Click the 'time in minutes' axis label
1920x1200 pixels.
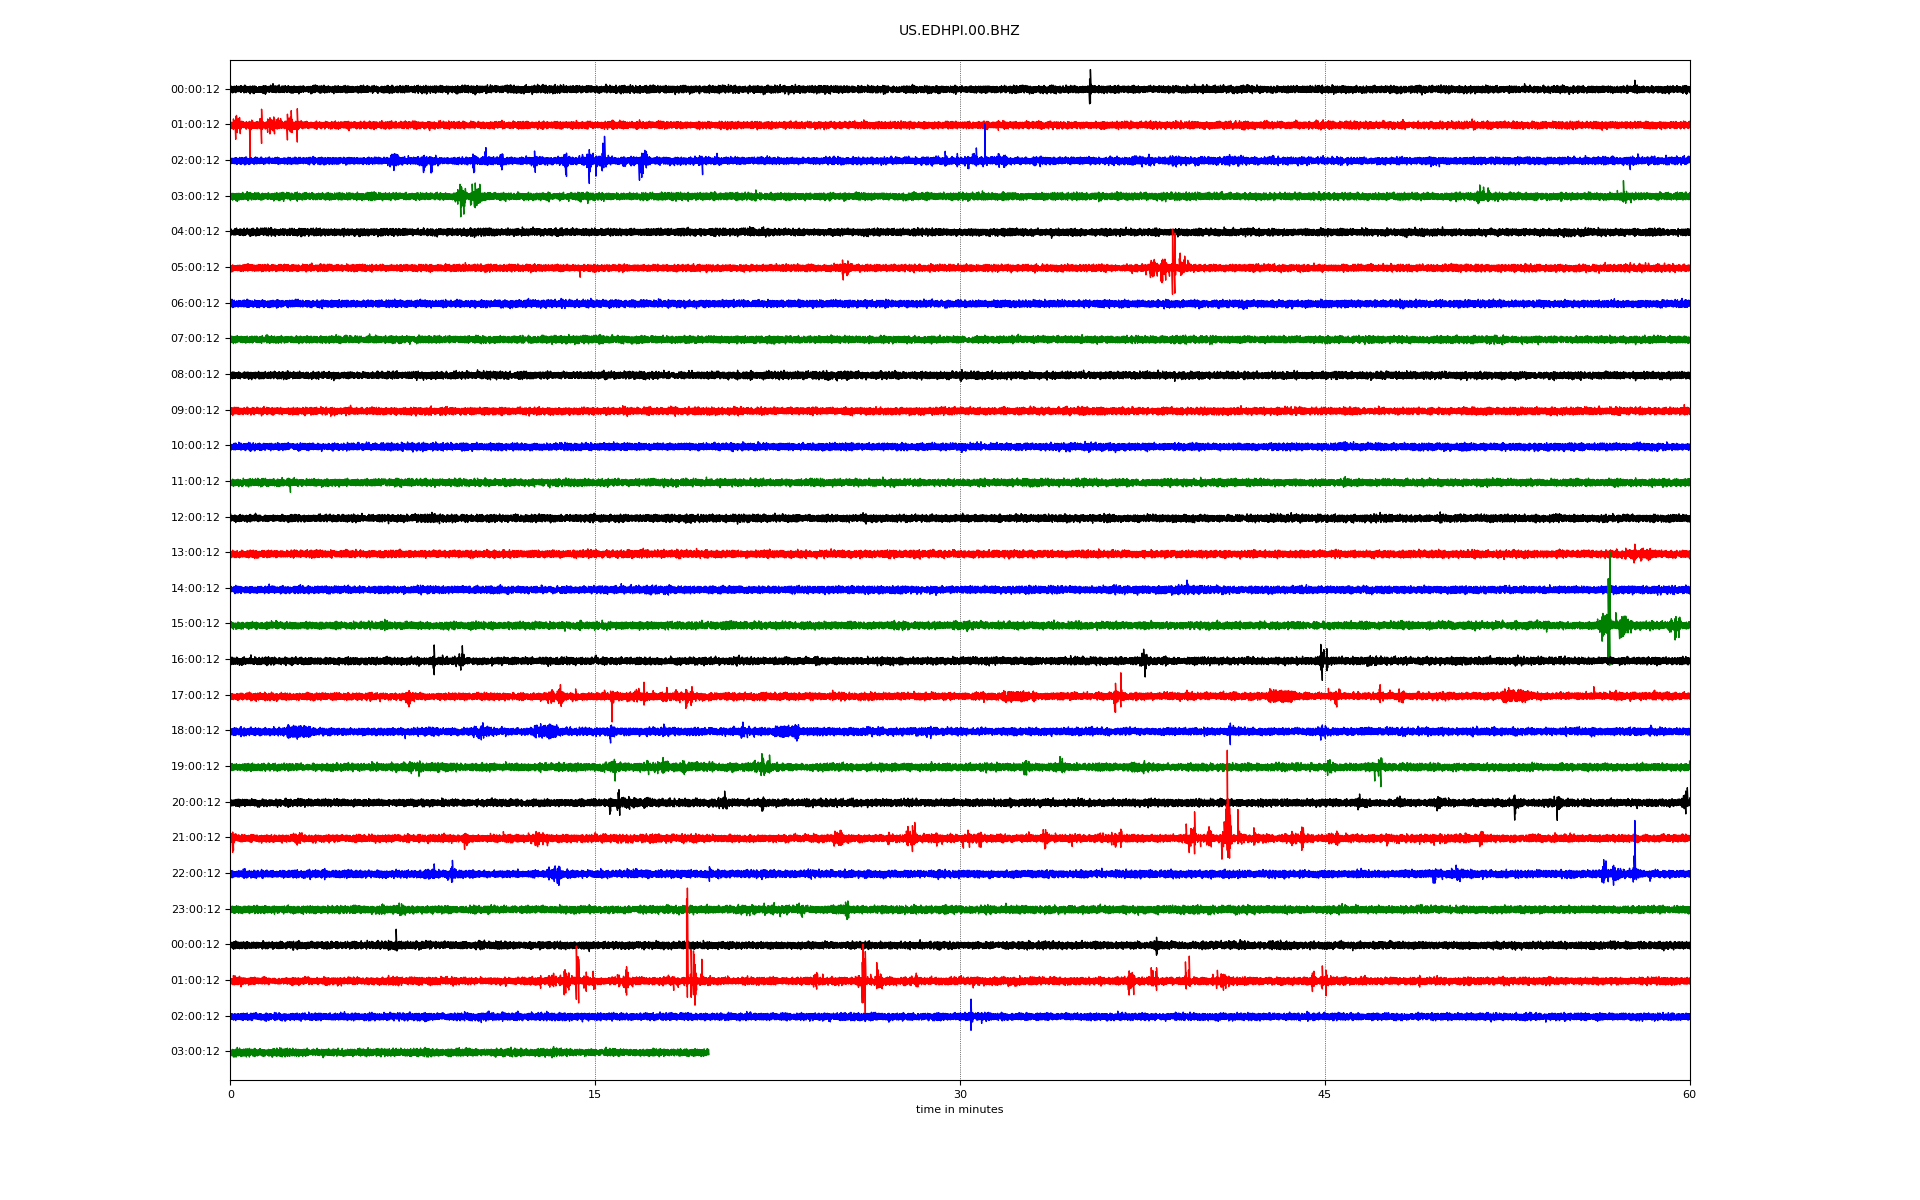pos(959,1110)
